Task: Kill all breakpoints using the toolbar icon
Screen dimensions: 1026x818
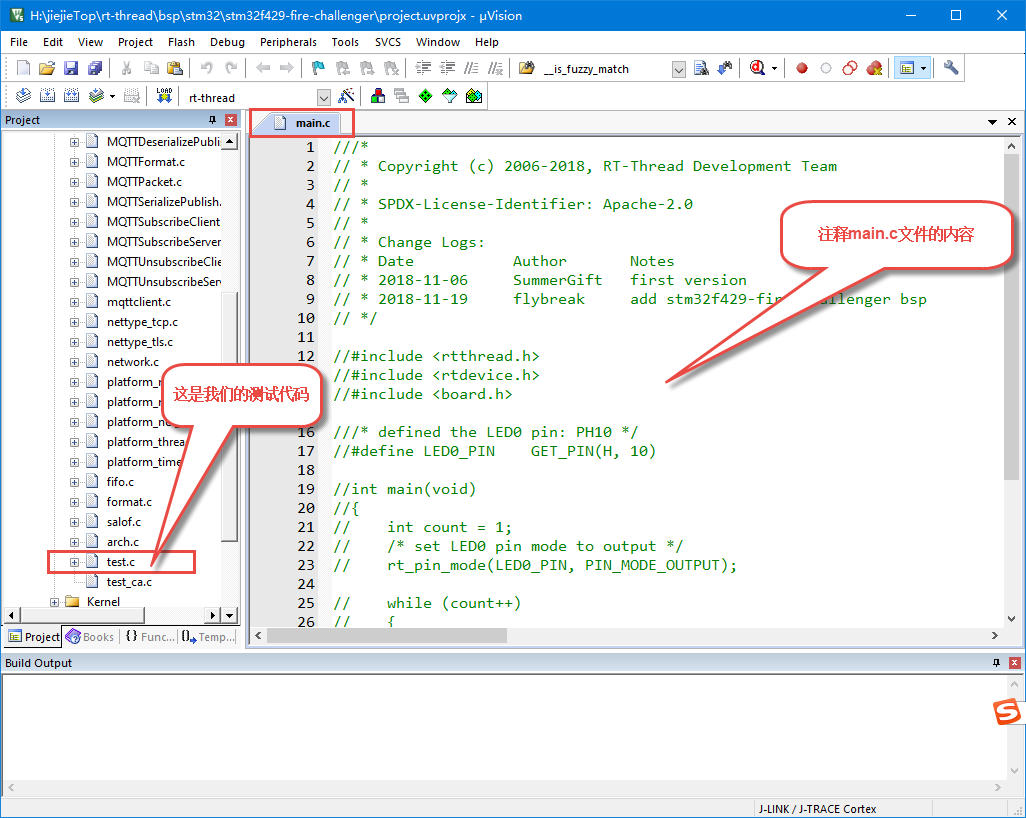Action: [874, 68]
